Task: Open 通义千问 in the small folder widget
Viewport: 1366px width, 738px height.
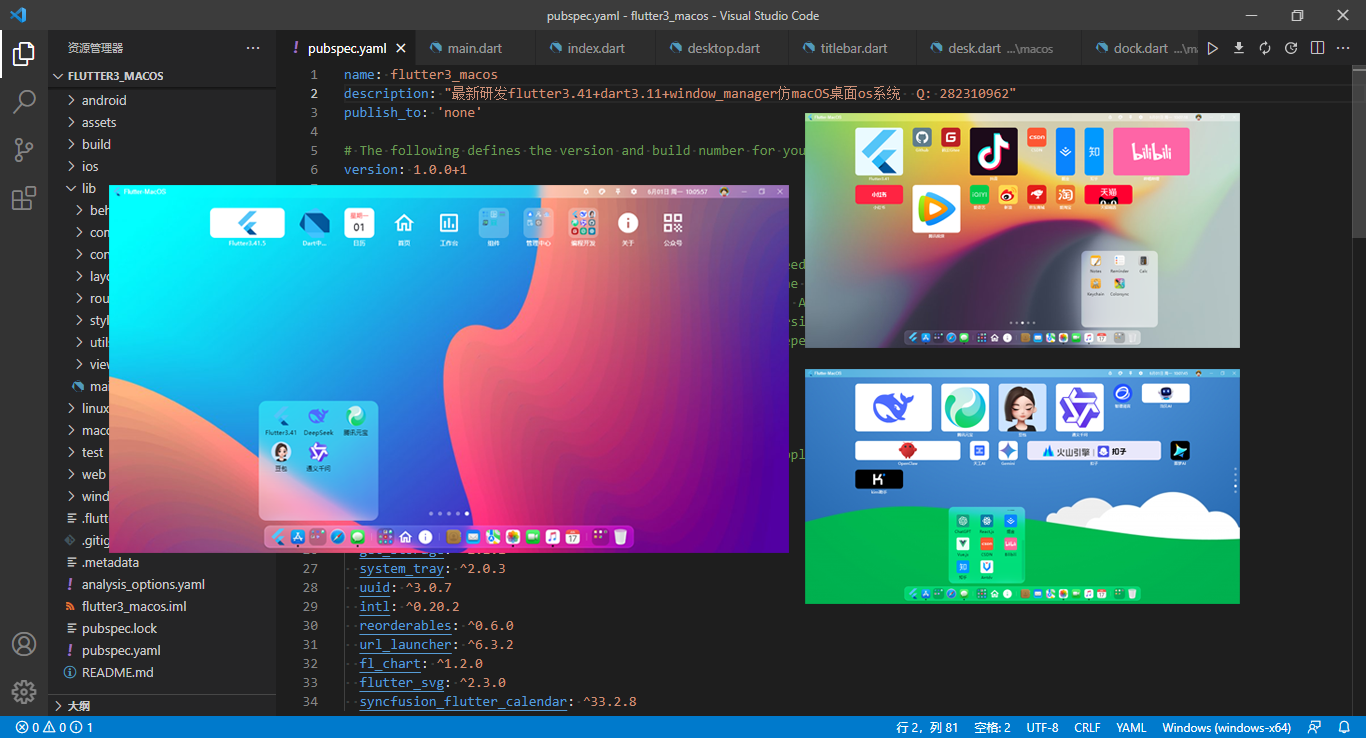Action: 318,452
